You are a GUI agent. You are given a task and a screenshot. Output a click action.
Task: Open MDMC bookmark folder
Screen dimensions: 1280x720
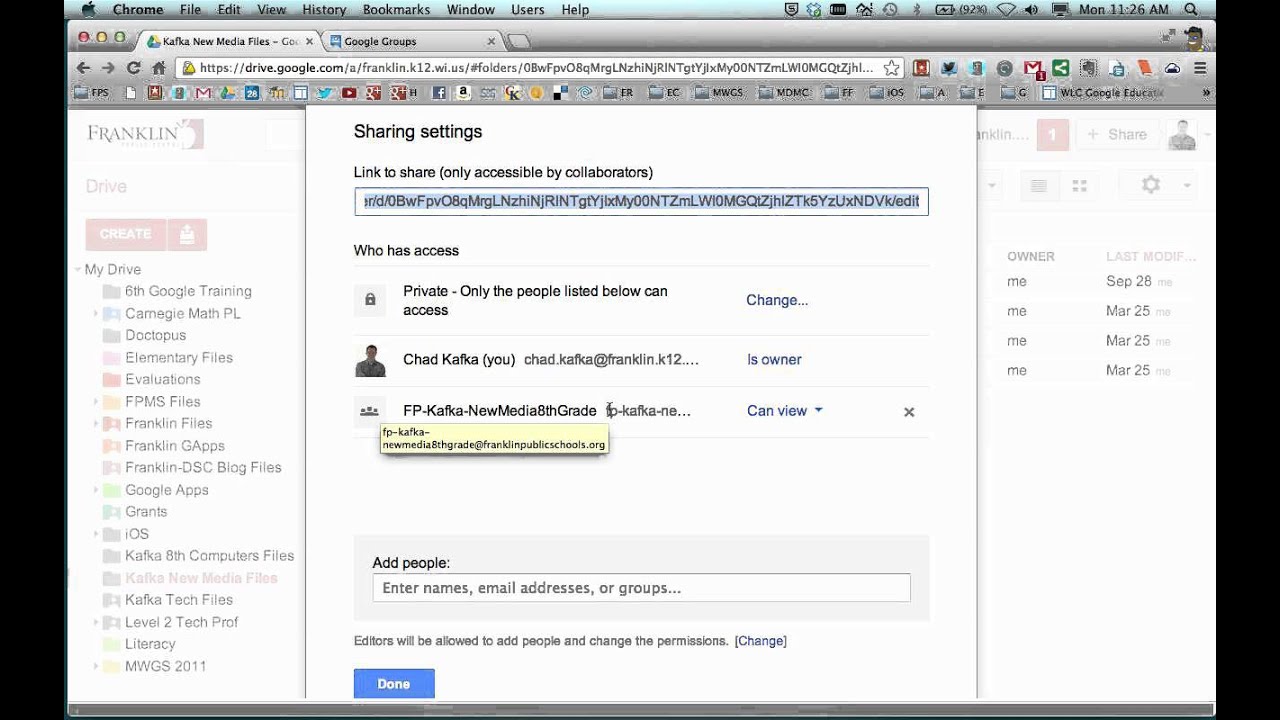click(783, 93)
